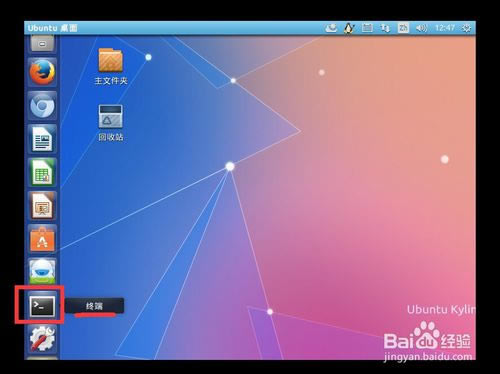Open the 主文件夹 home folder
The width and height of the screenshot is (500, 374).
coord(111,66)
